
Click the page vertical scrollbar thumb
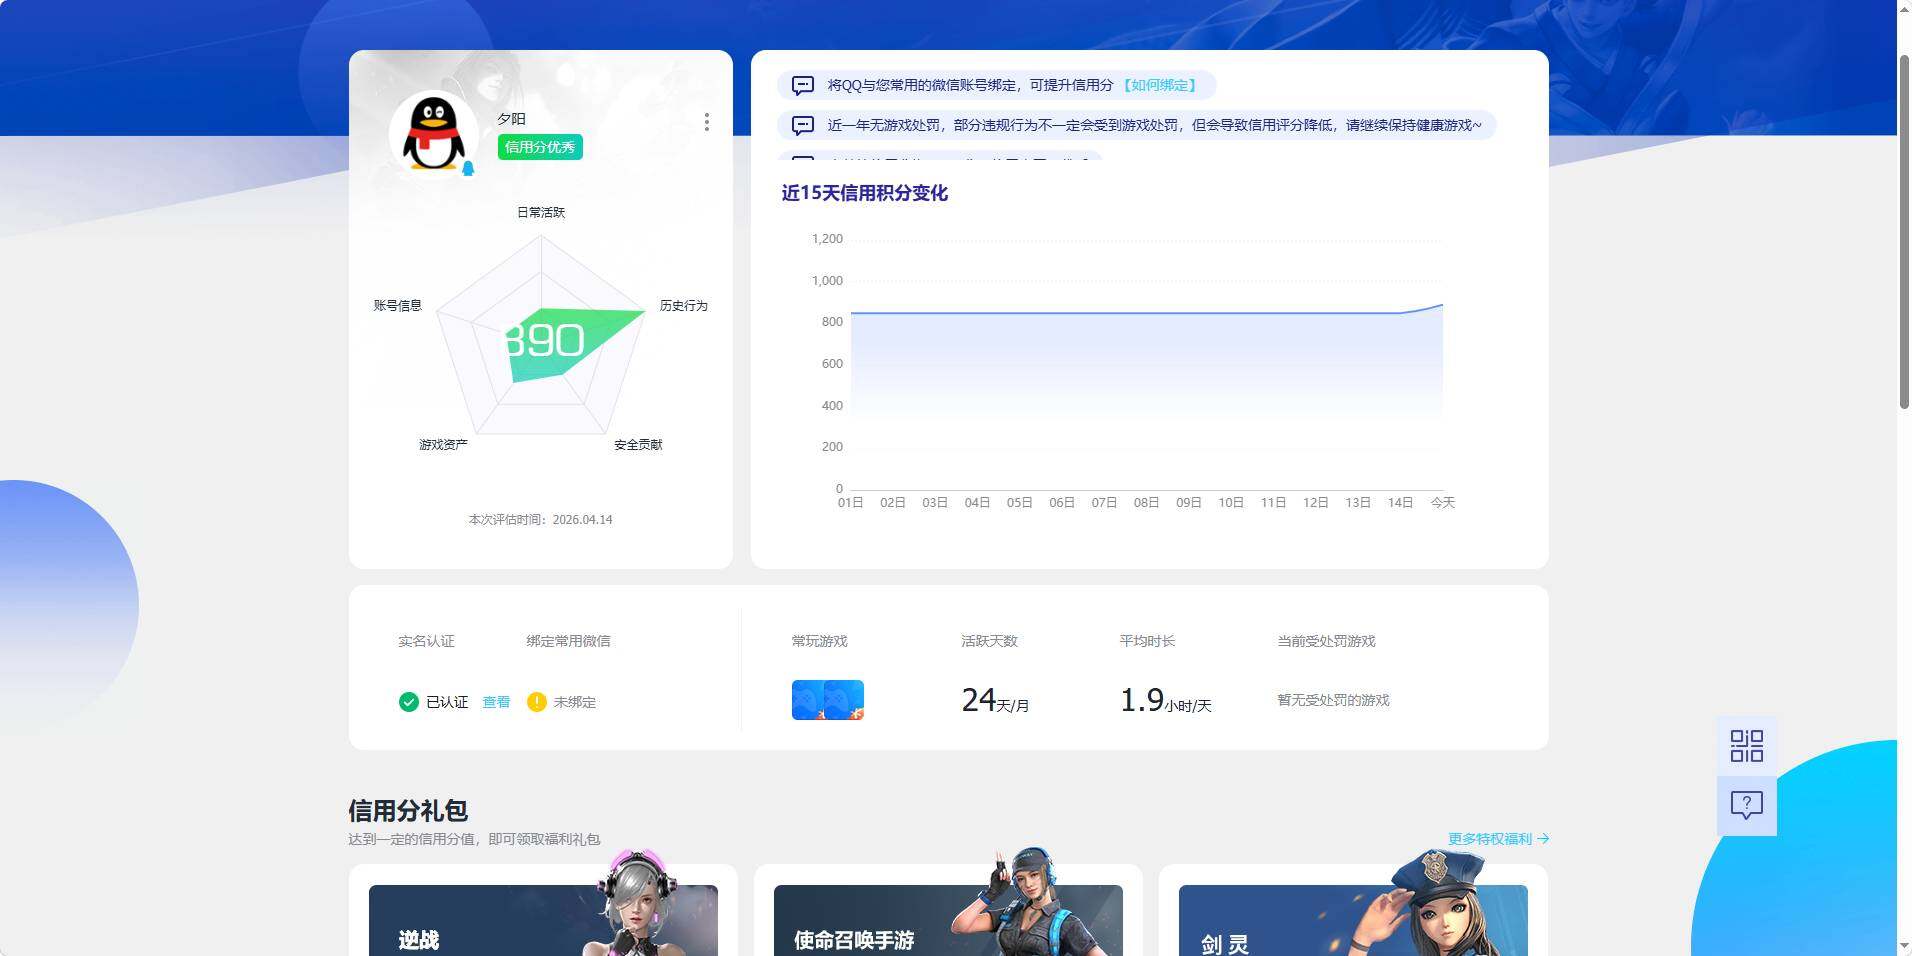[x=1904, y=232]
